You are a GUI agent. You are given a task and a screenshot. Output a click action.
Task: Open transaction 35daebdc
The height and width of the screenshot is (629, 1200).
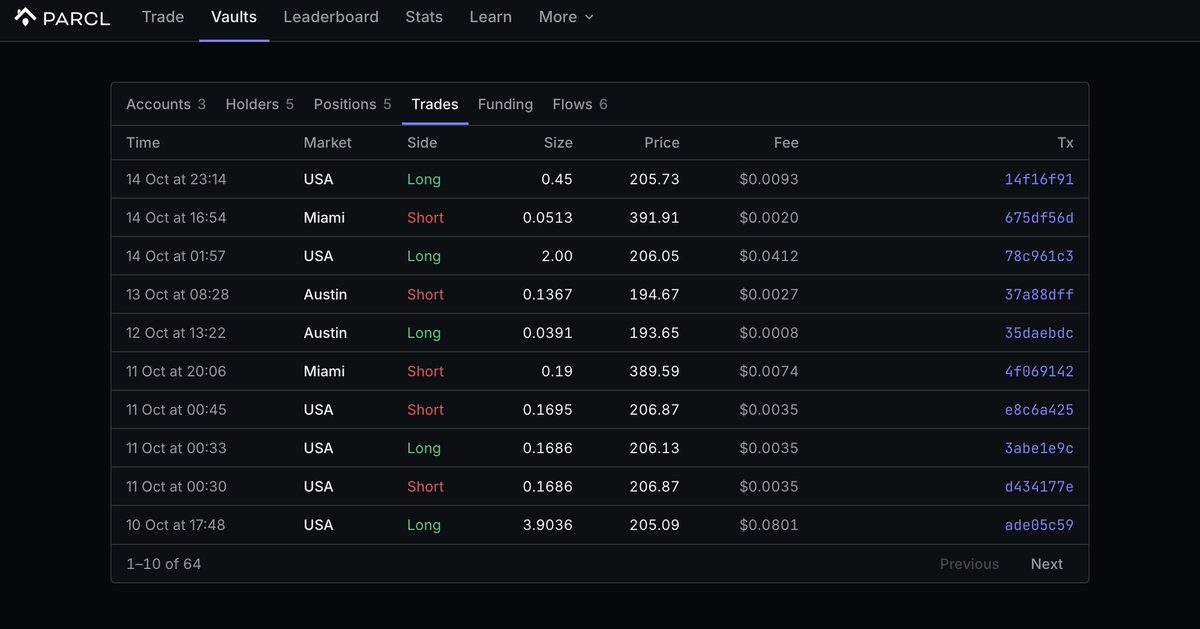(x=1039, y=333)
